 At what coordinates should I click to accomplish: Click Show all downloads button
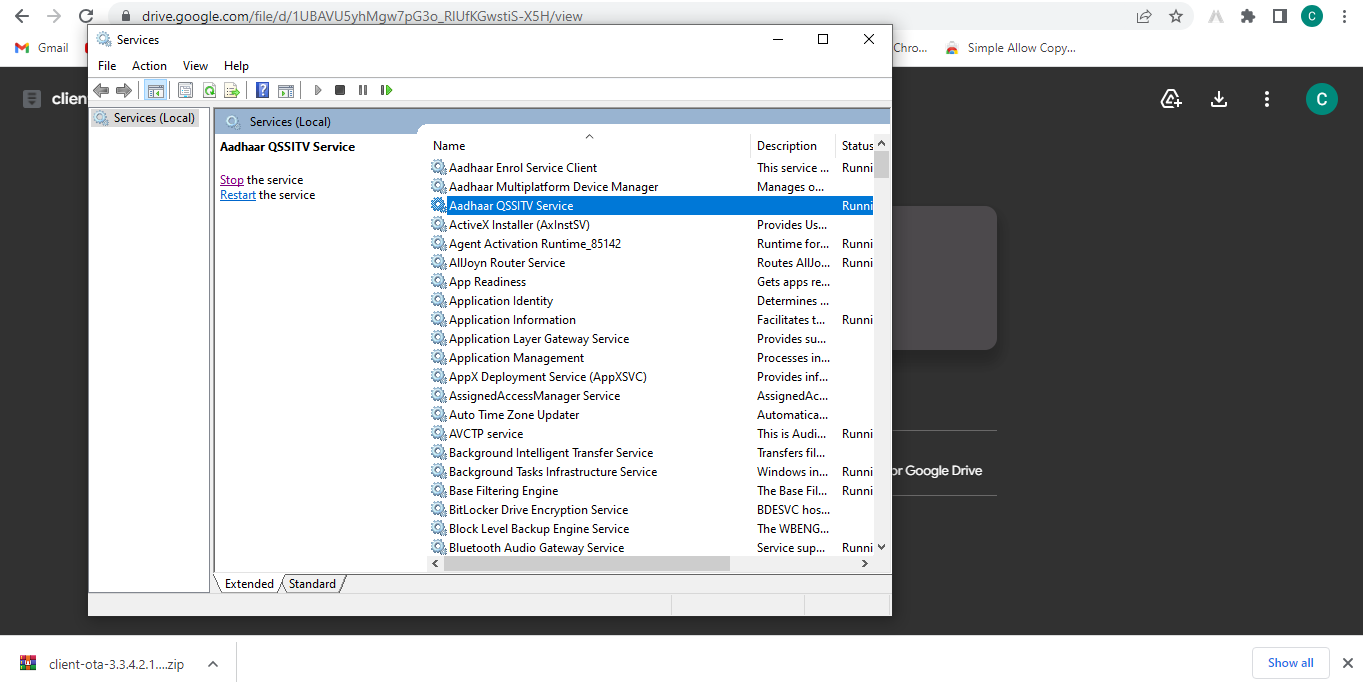(1291, 663)
